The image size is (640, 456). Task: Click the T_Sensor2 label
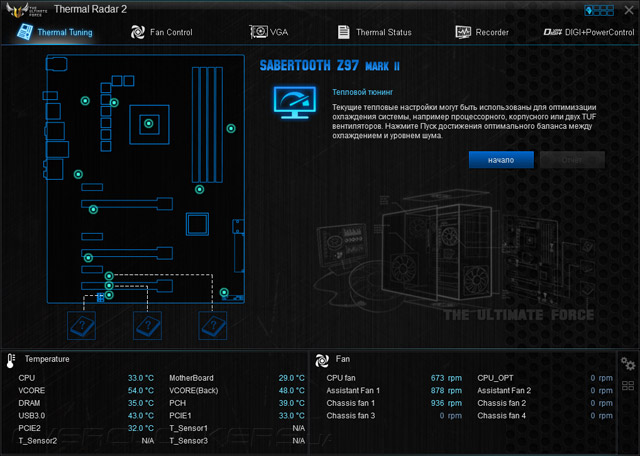pos(38,441)
